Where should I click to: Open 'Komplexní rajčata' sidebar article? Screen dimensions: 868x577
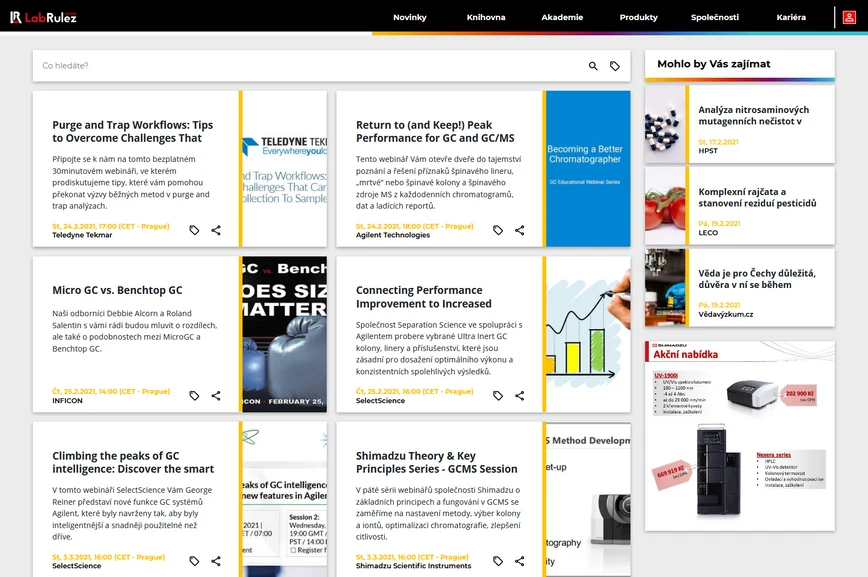(757, 197)
